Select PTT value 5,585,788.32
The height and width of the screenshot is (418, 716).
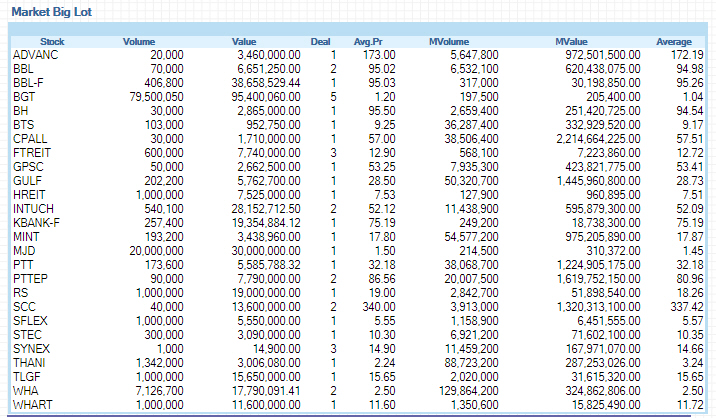pyautogui.click(x=269, y=265)
